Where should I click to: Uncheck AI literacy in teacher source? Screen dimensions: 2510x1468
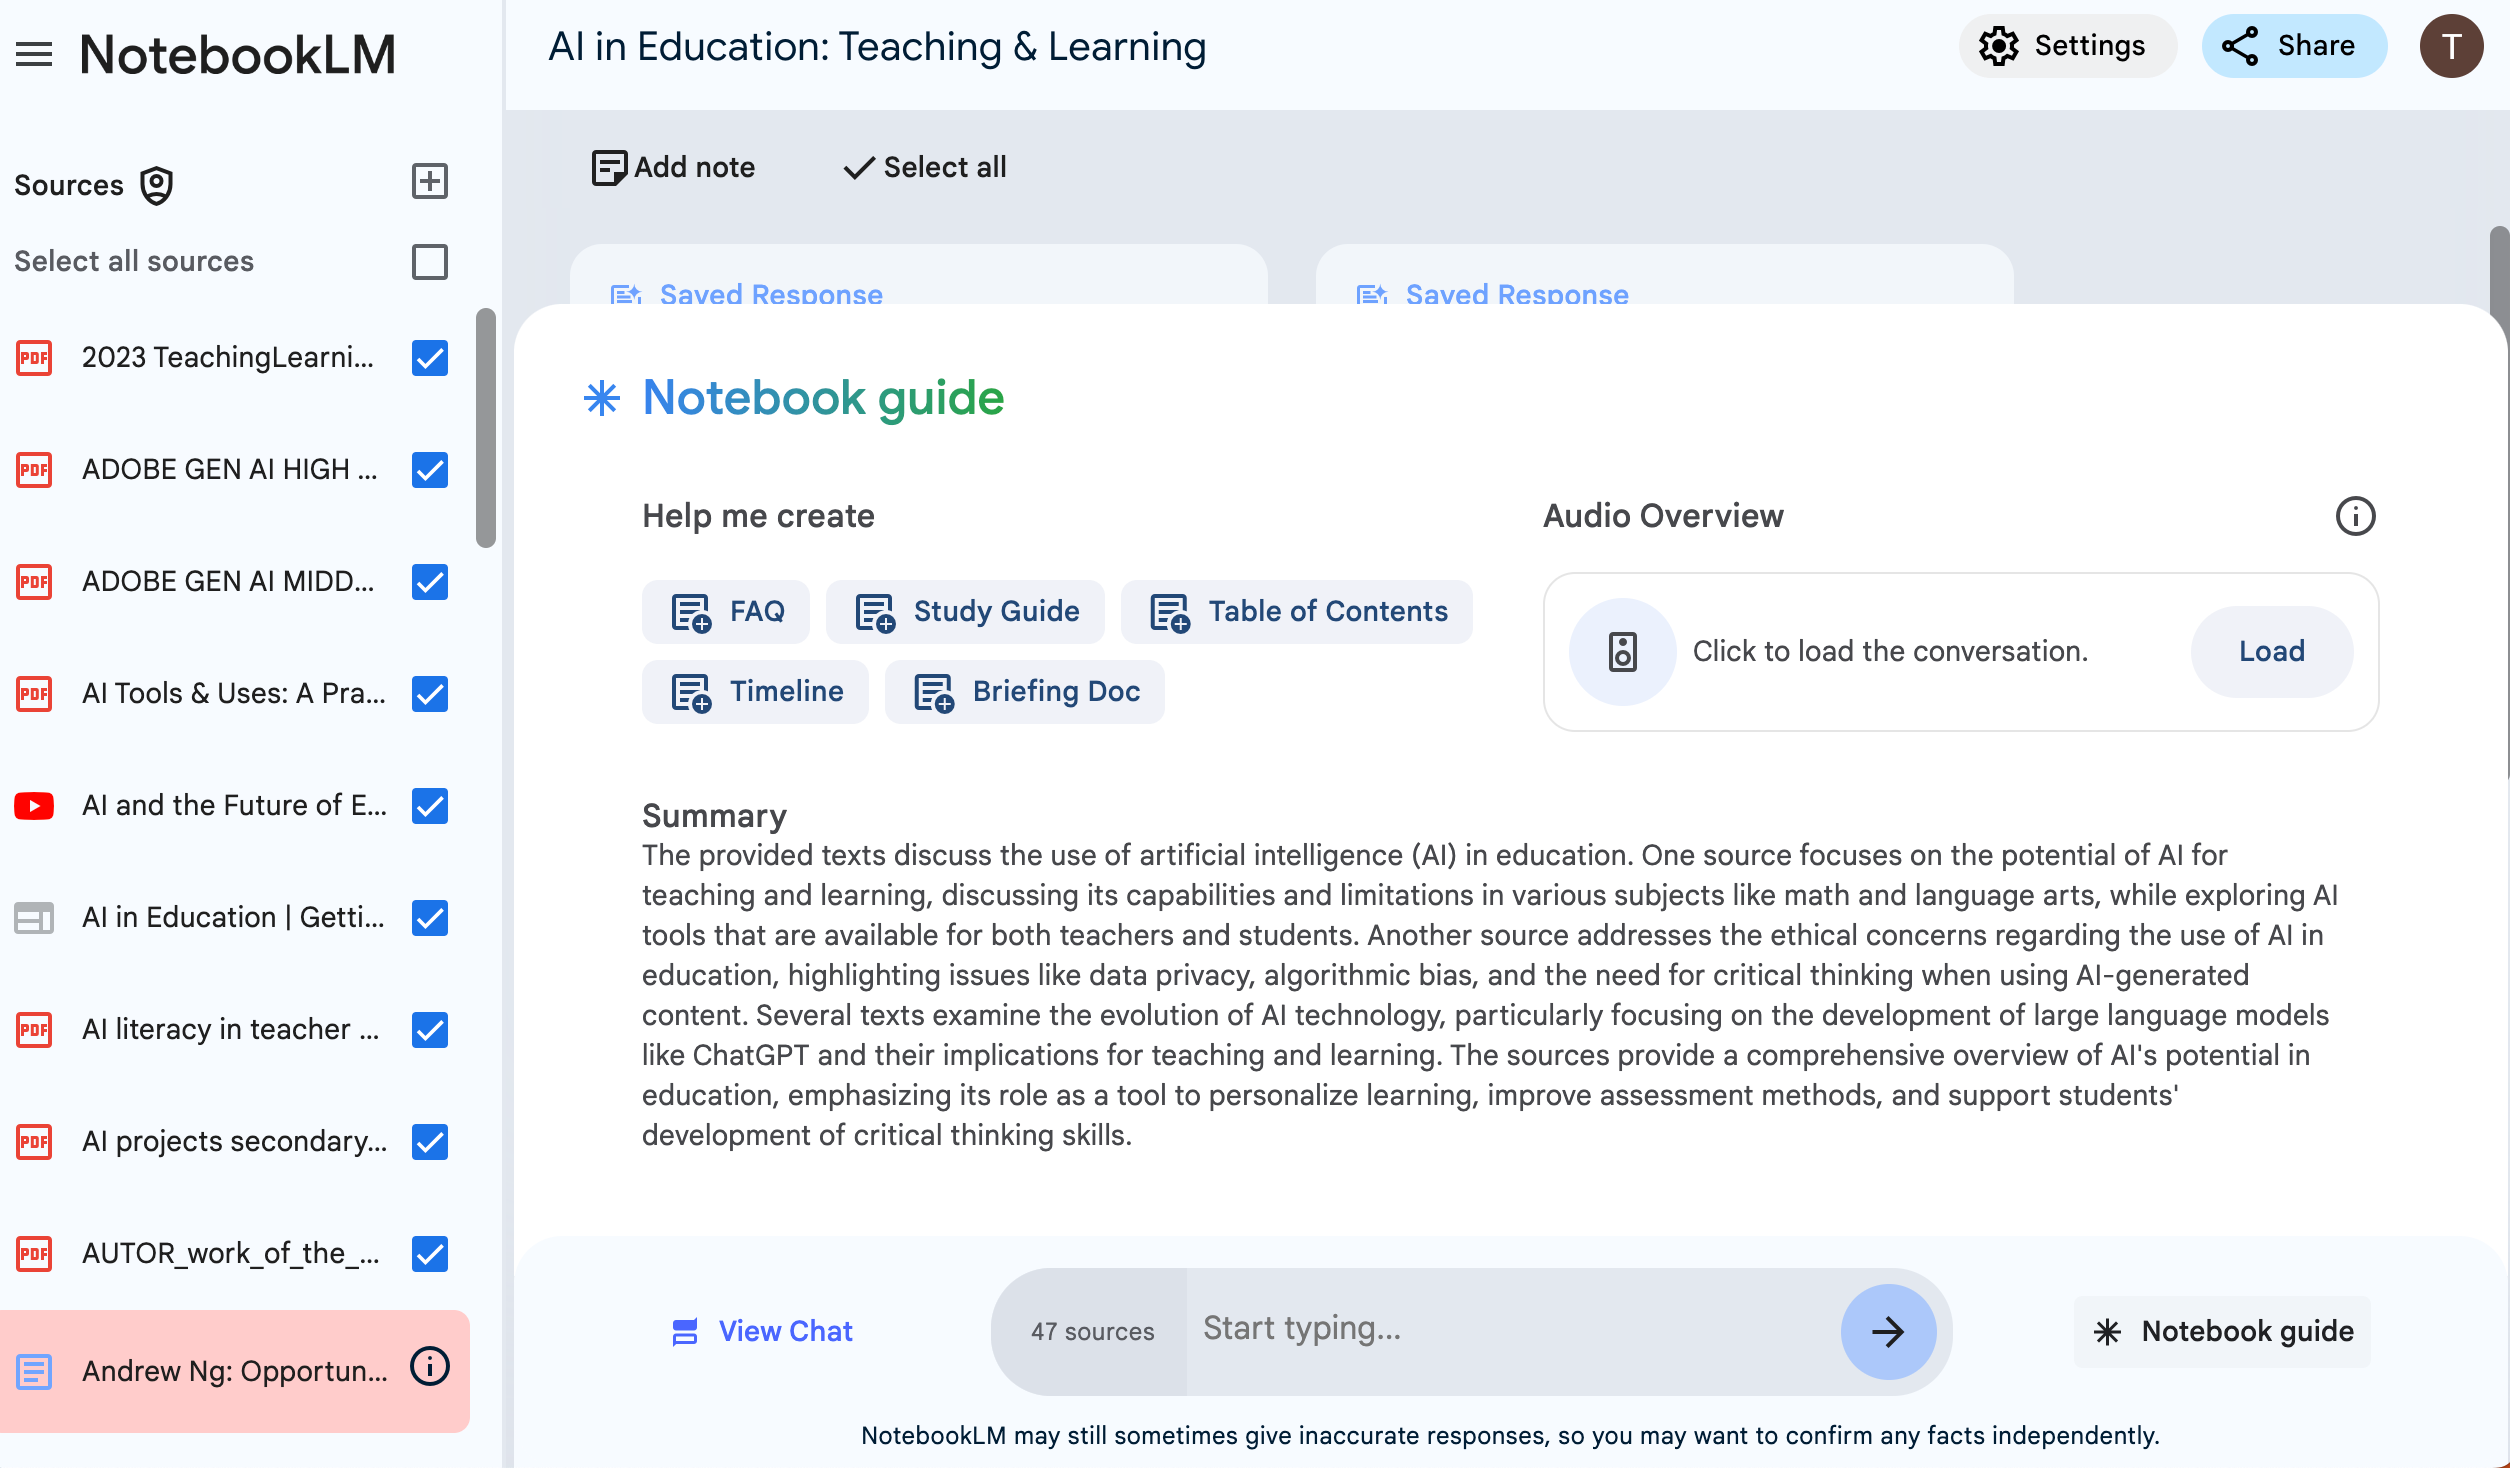click(430, 1030)
